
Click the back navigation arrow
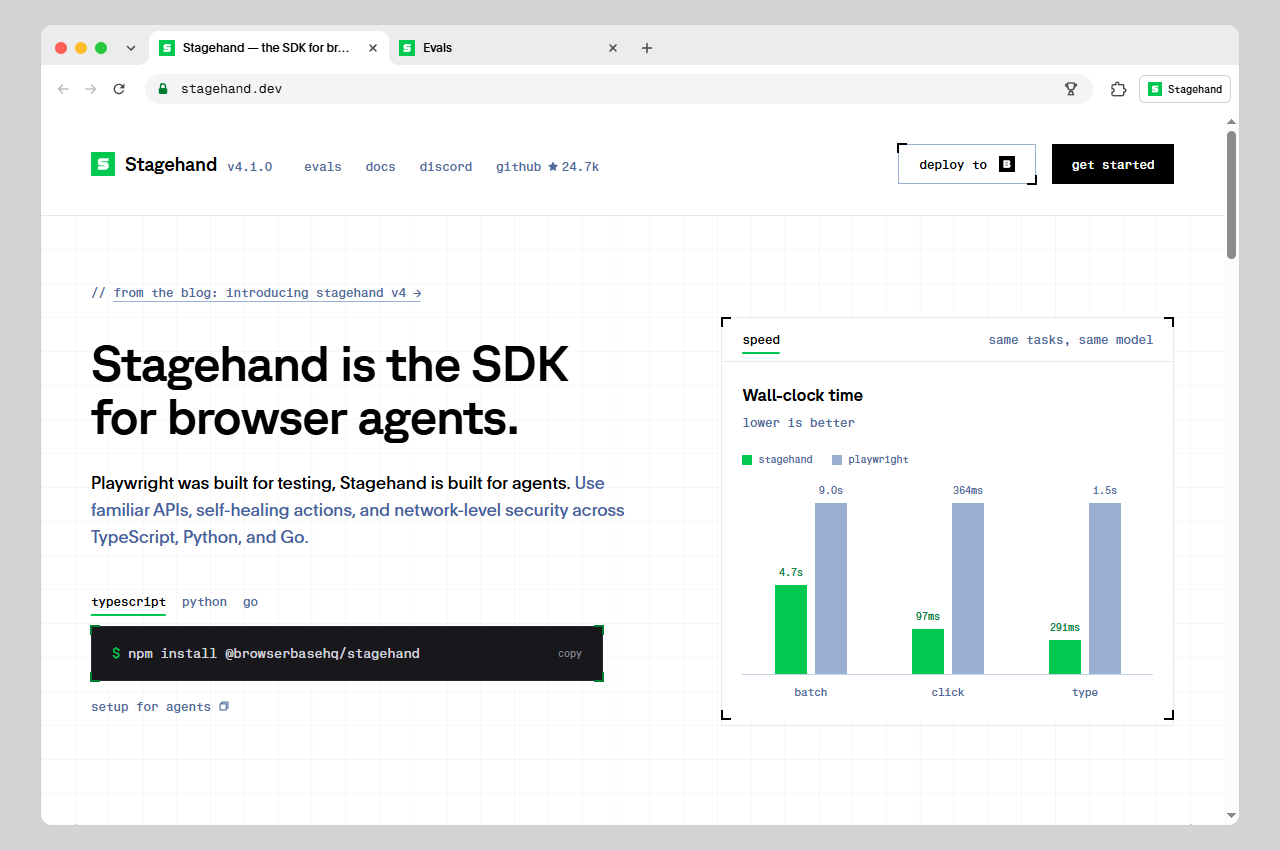(x=64, y=89)
